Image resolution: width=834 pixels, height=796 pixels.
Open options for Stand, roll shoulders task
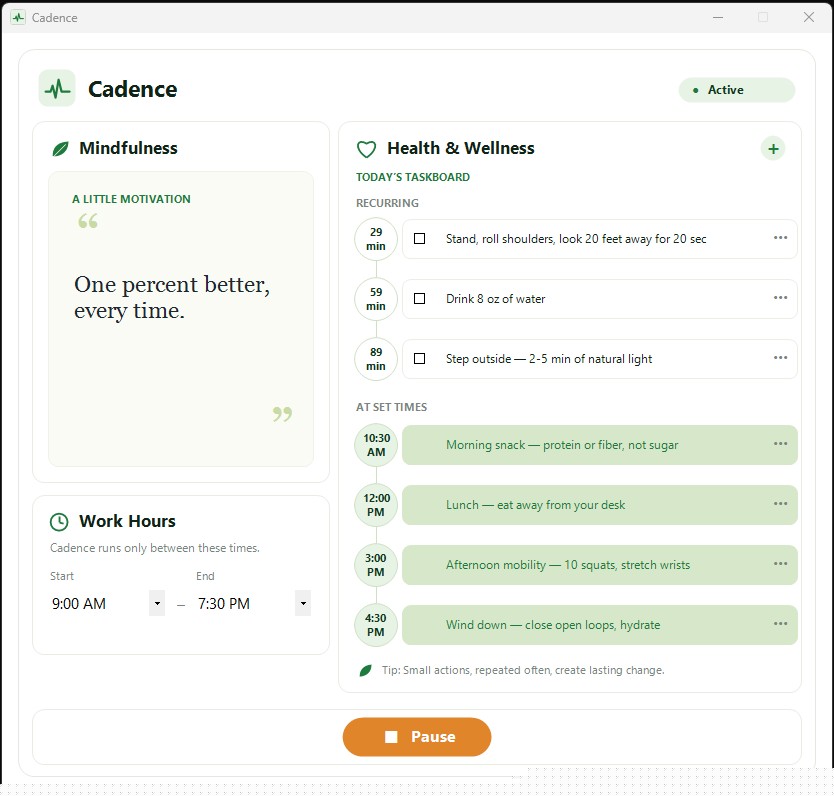780,238
